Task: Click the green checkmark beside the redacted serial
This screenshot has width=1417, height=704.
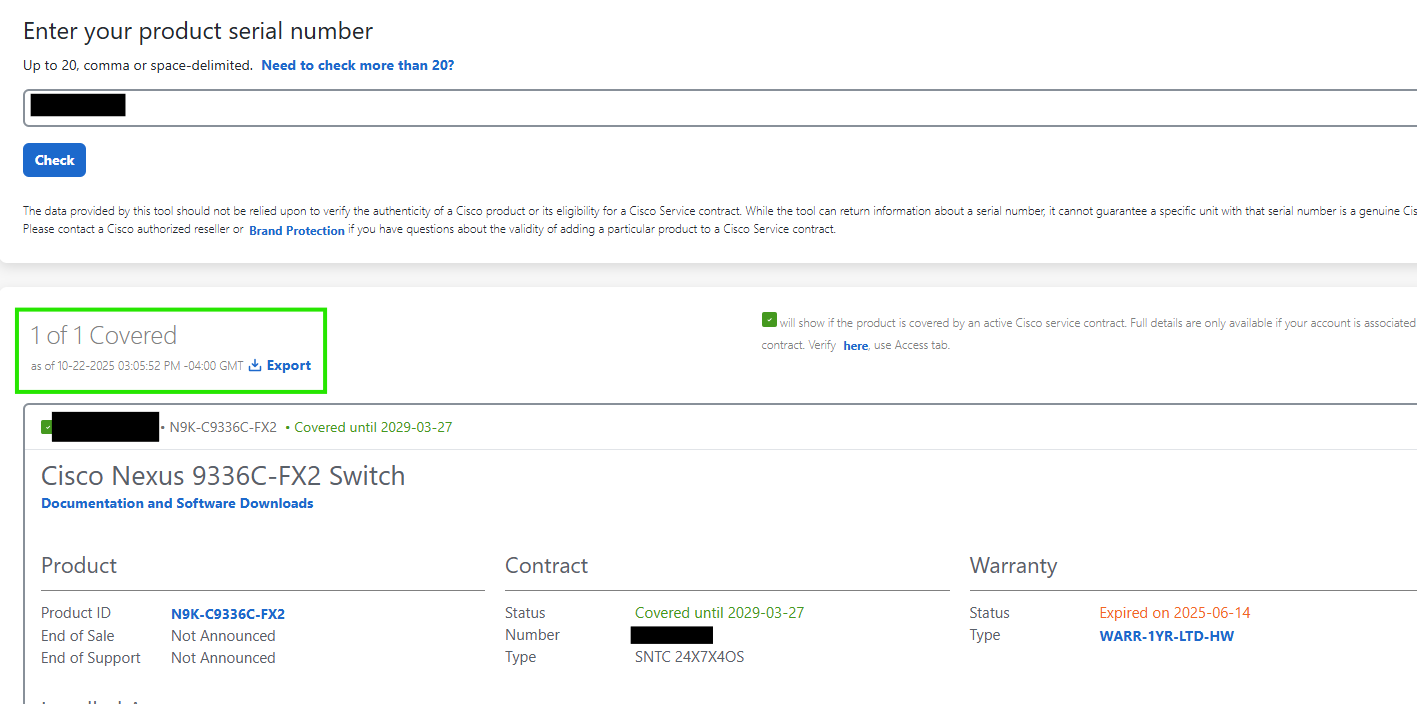Action: [46, 427]
